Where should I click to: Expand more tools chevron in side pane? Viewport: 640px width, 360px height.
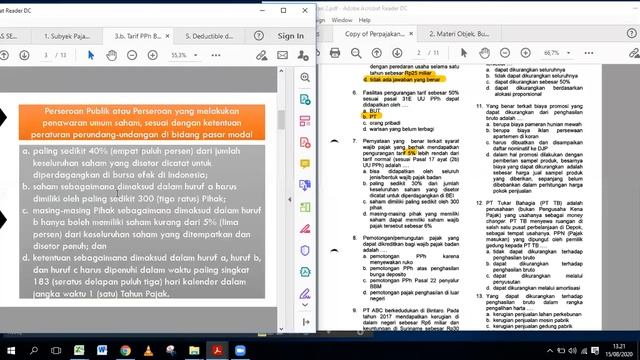305,305
